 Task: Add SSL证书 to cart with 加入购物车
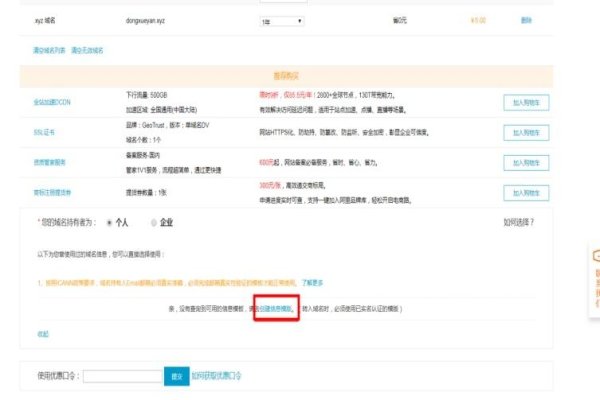point(526,133)
